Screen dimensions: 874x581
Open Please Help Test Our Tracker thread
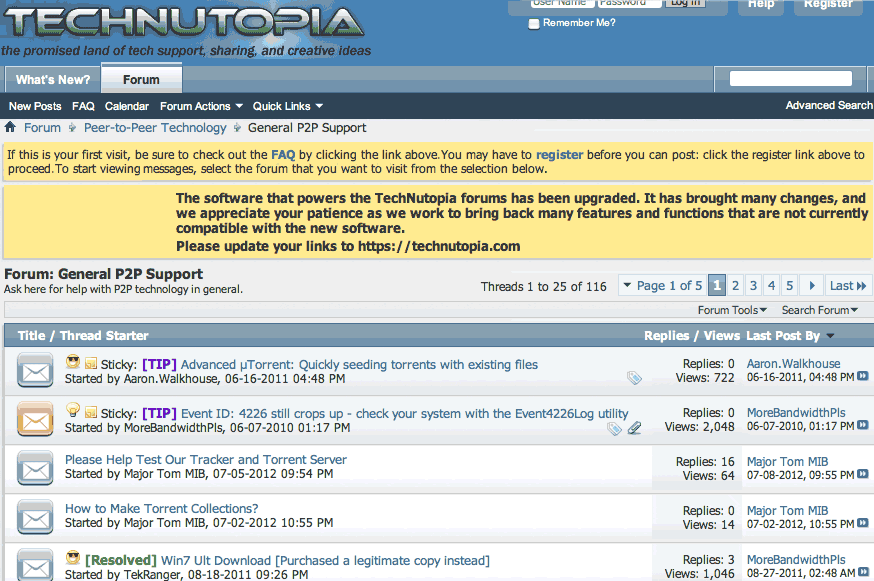206,460
